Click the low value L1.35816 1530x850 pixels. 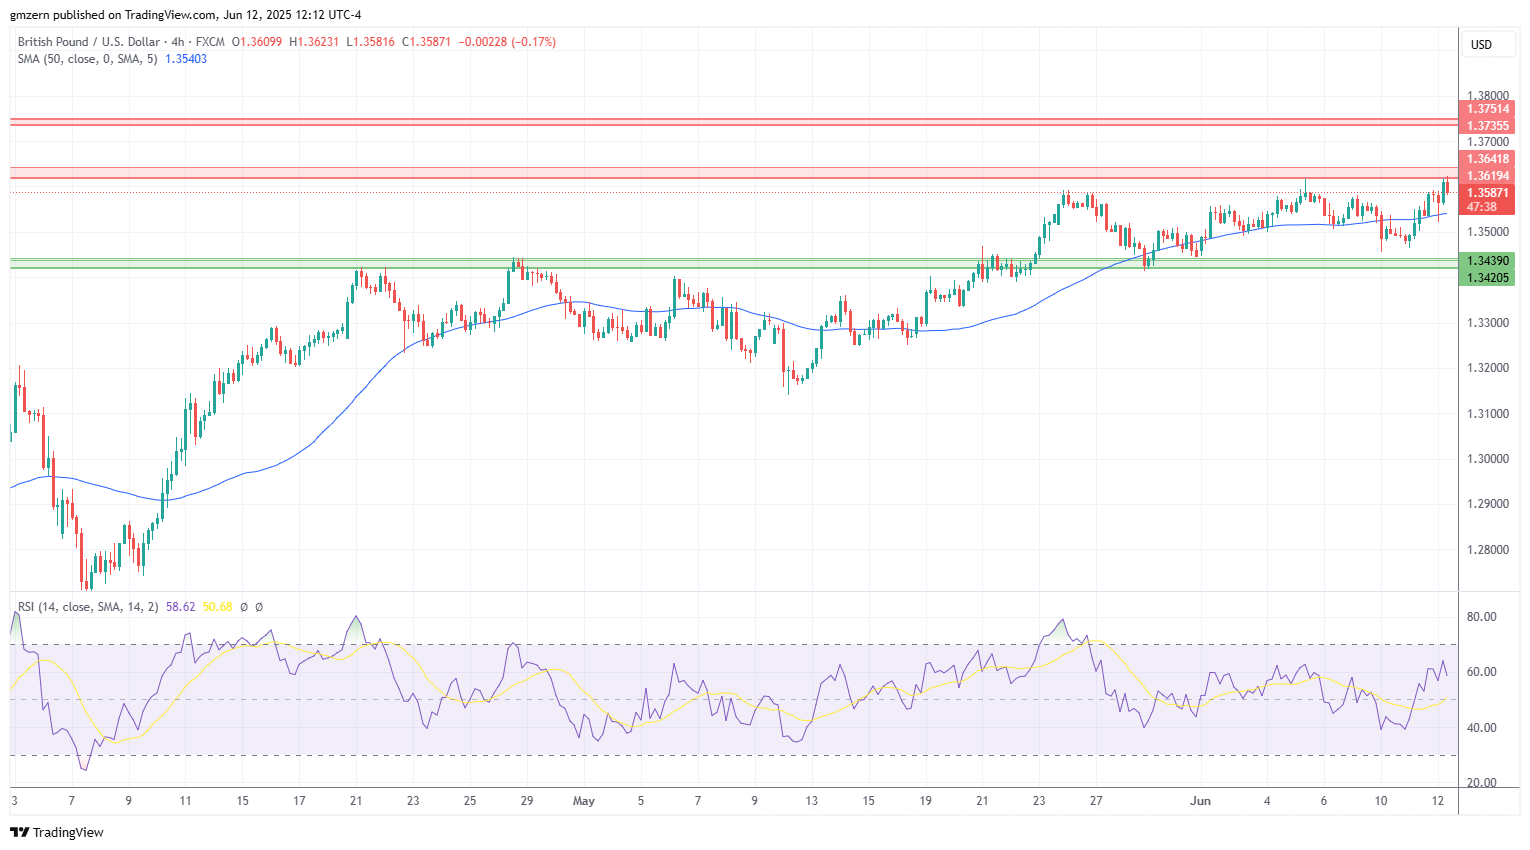371,42
